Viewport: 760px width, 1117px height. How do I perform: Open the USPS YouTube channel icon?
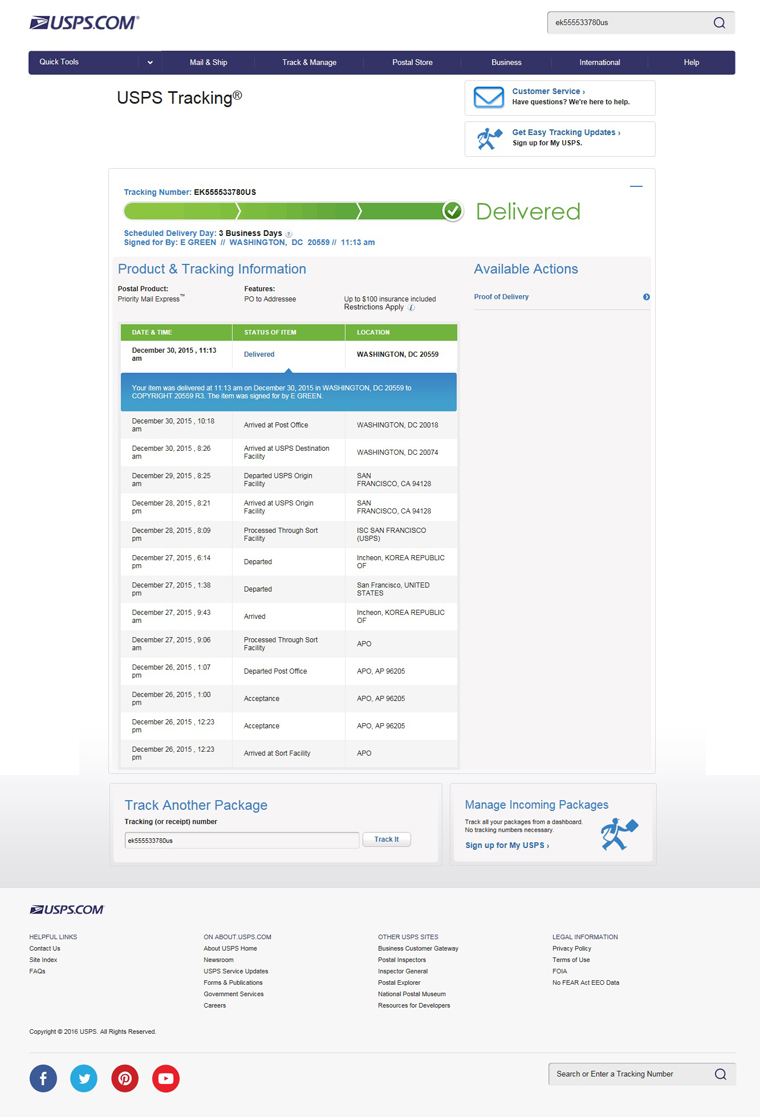click(x=166, y=1078)
